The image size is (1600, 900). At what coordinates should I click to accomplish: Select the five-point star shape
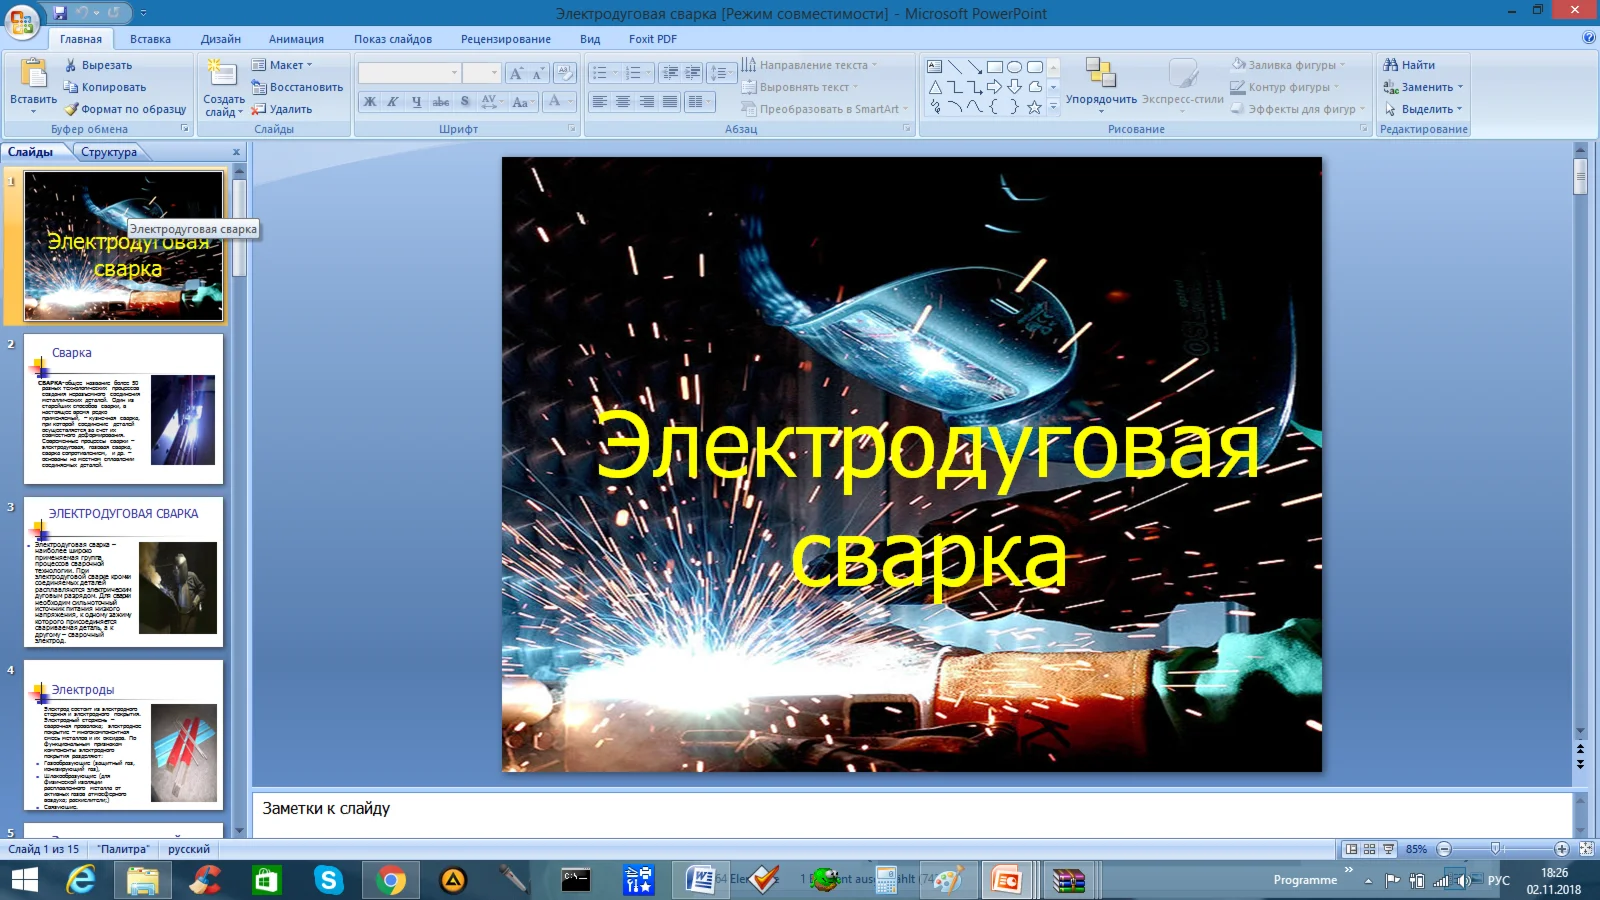tap(1035, 107)
